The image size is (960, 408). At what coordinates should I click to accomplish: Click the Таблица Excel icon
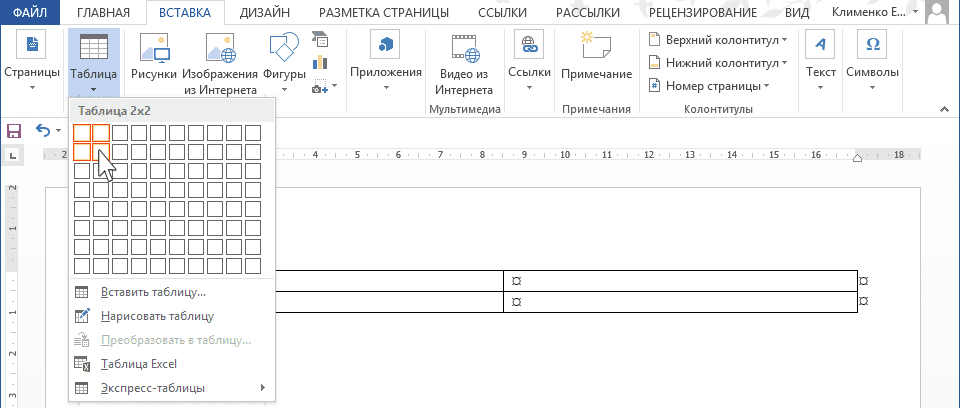click(81, 364)
